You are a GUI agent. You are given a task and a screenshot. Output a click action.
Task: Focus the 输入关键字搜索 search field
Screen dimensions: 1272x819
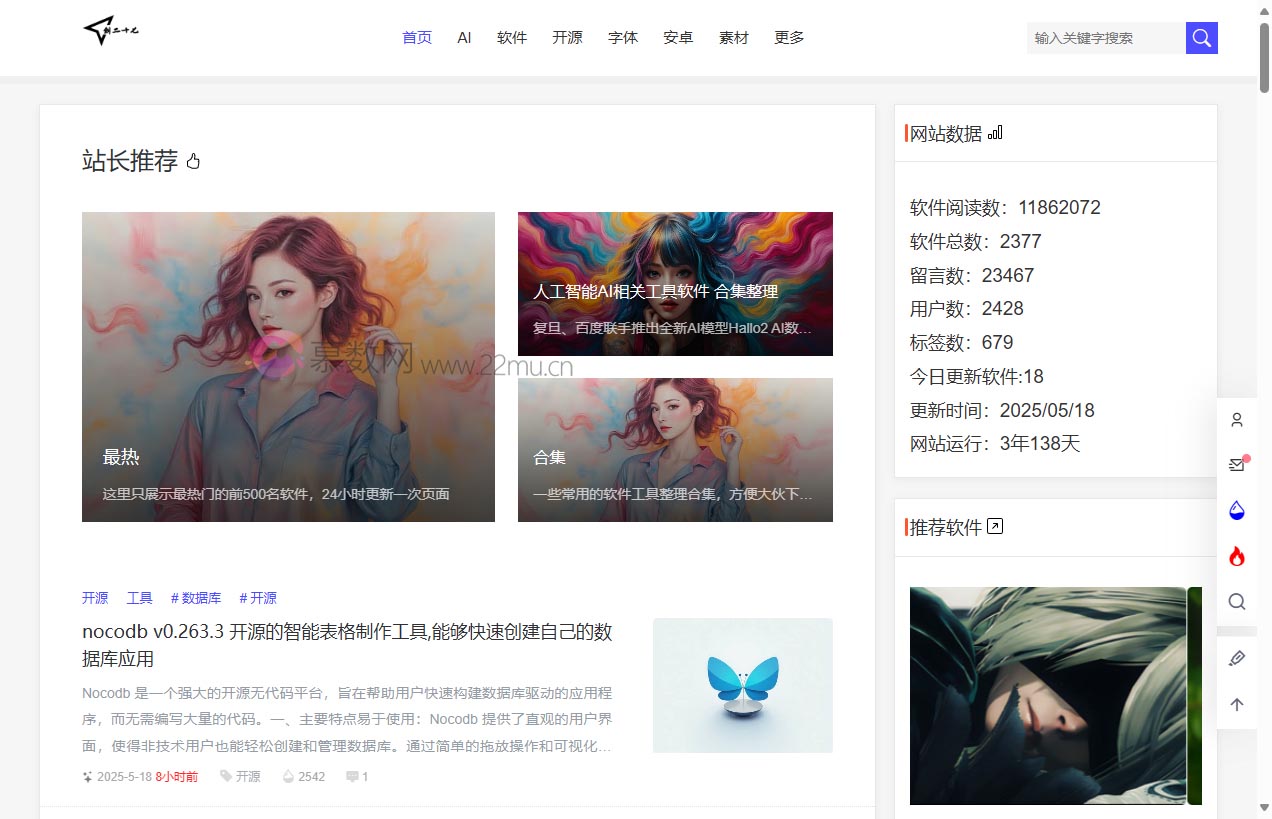1105,38
